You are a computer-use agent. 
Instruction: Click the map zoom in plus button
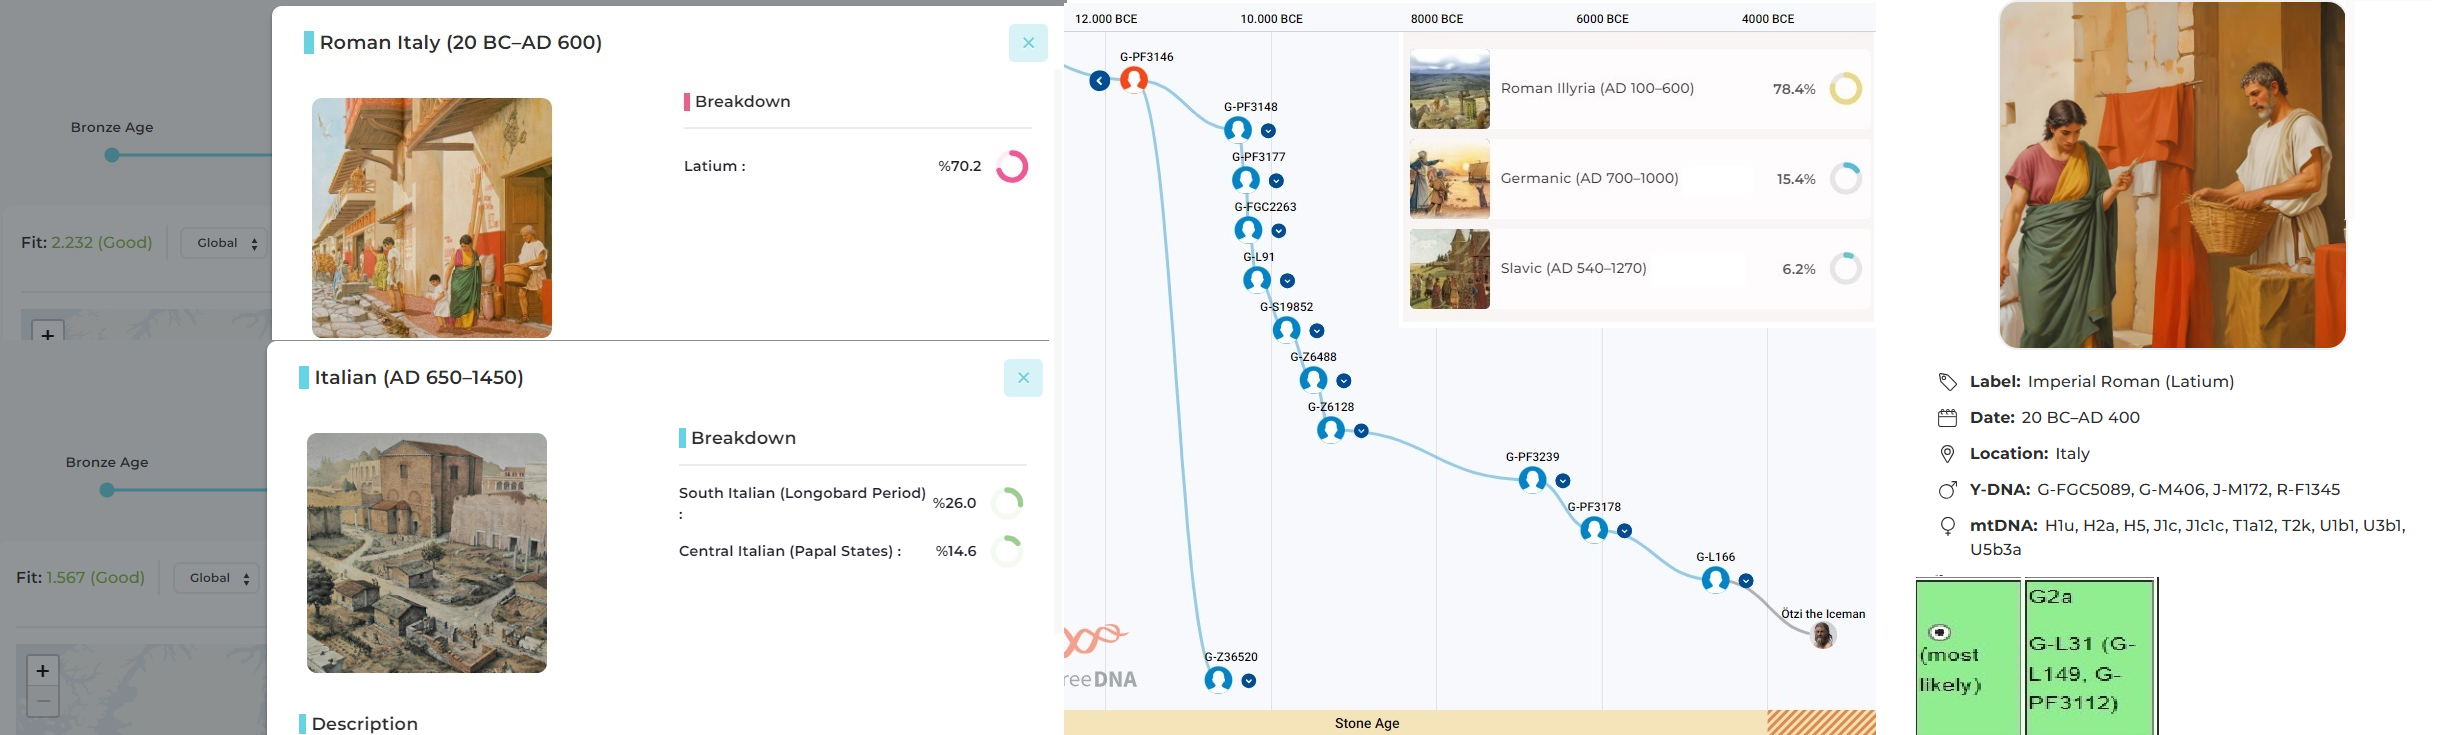pyautogui.click(x=42, y=671)
